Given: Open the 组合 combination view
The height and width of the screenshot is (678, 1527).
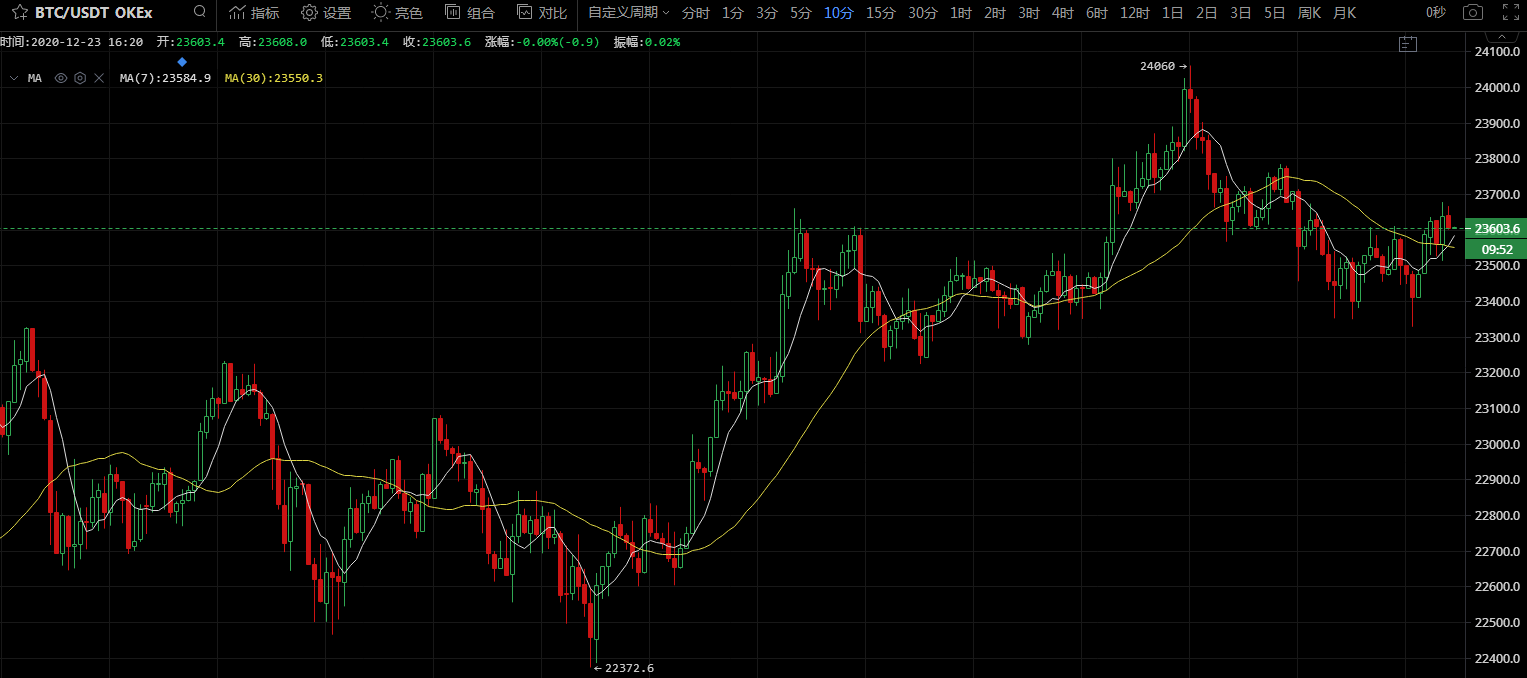Looking at the screenshot, I should pos(469,13).
